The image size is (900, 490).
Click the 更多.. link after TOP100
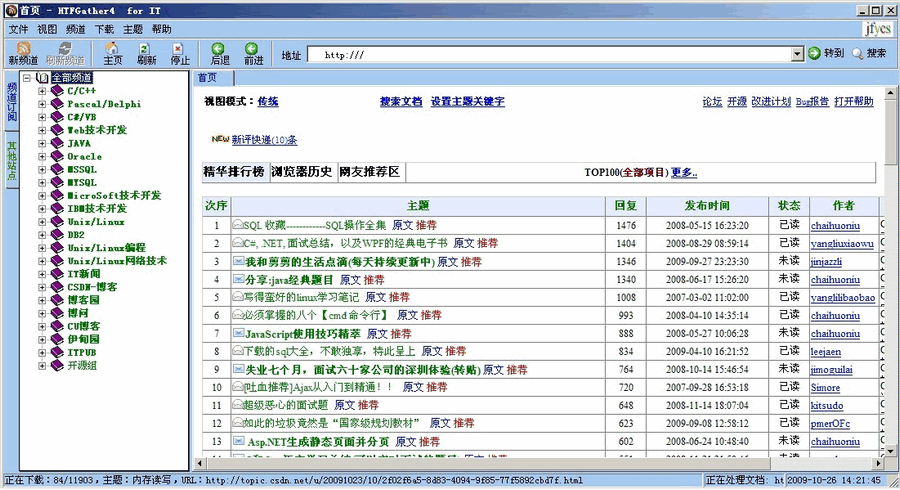pyautogui.click(x=684, y=172)
